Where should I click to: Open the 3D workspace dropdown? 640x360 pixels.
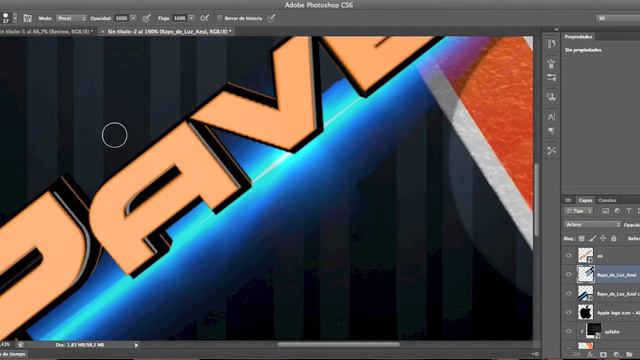tap(618, 18)
